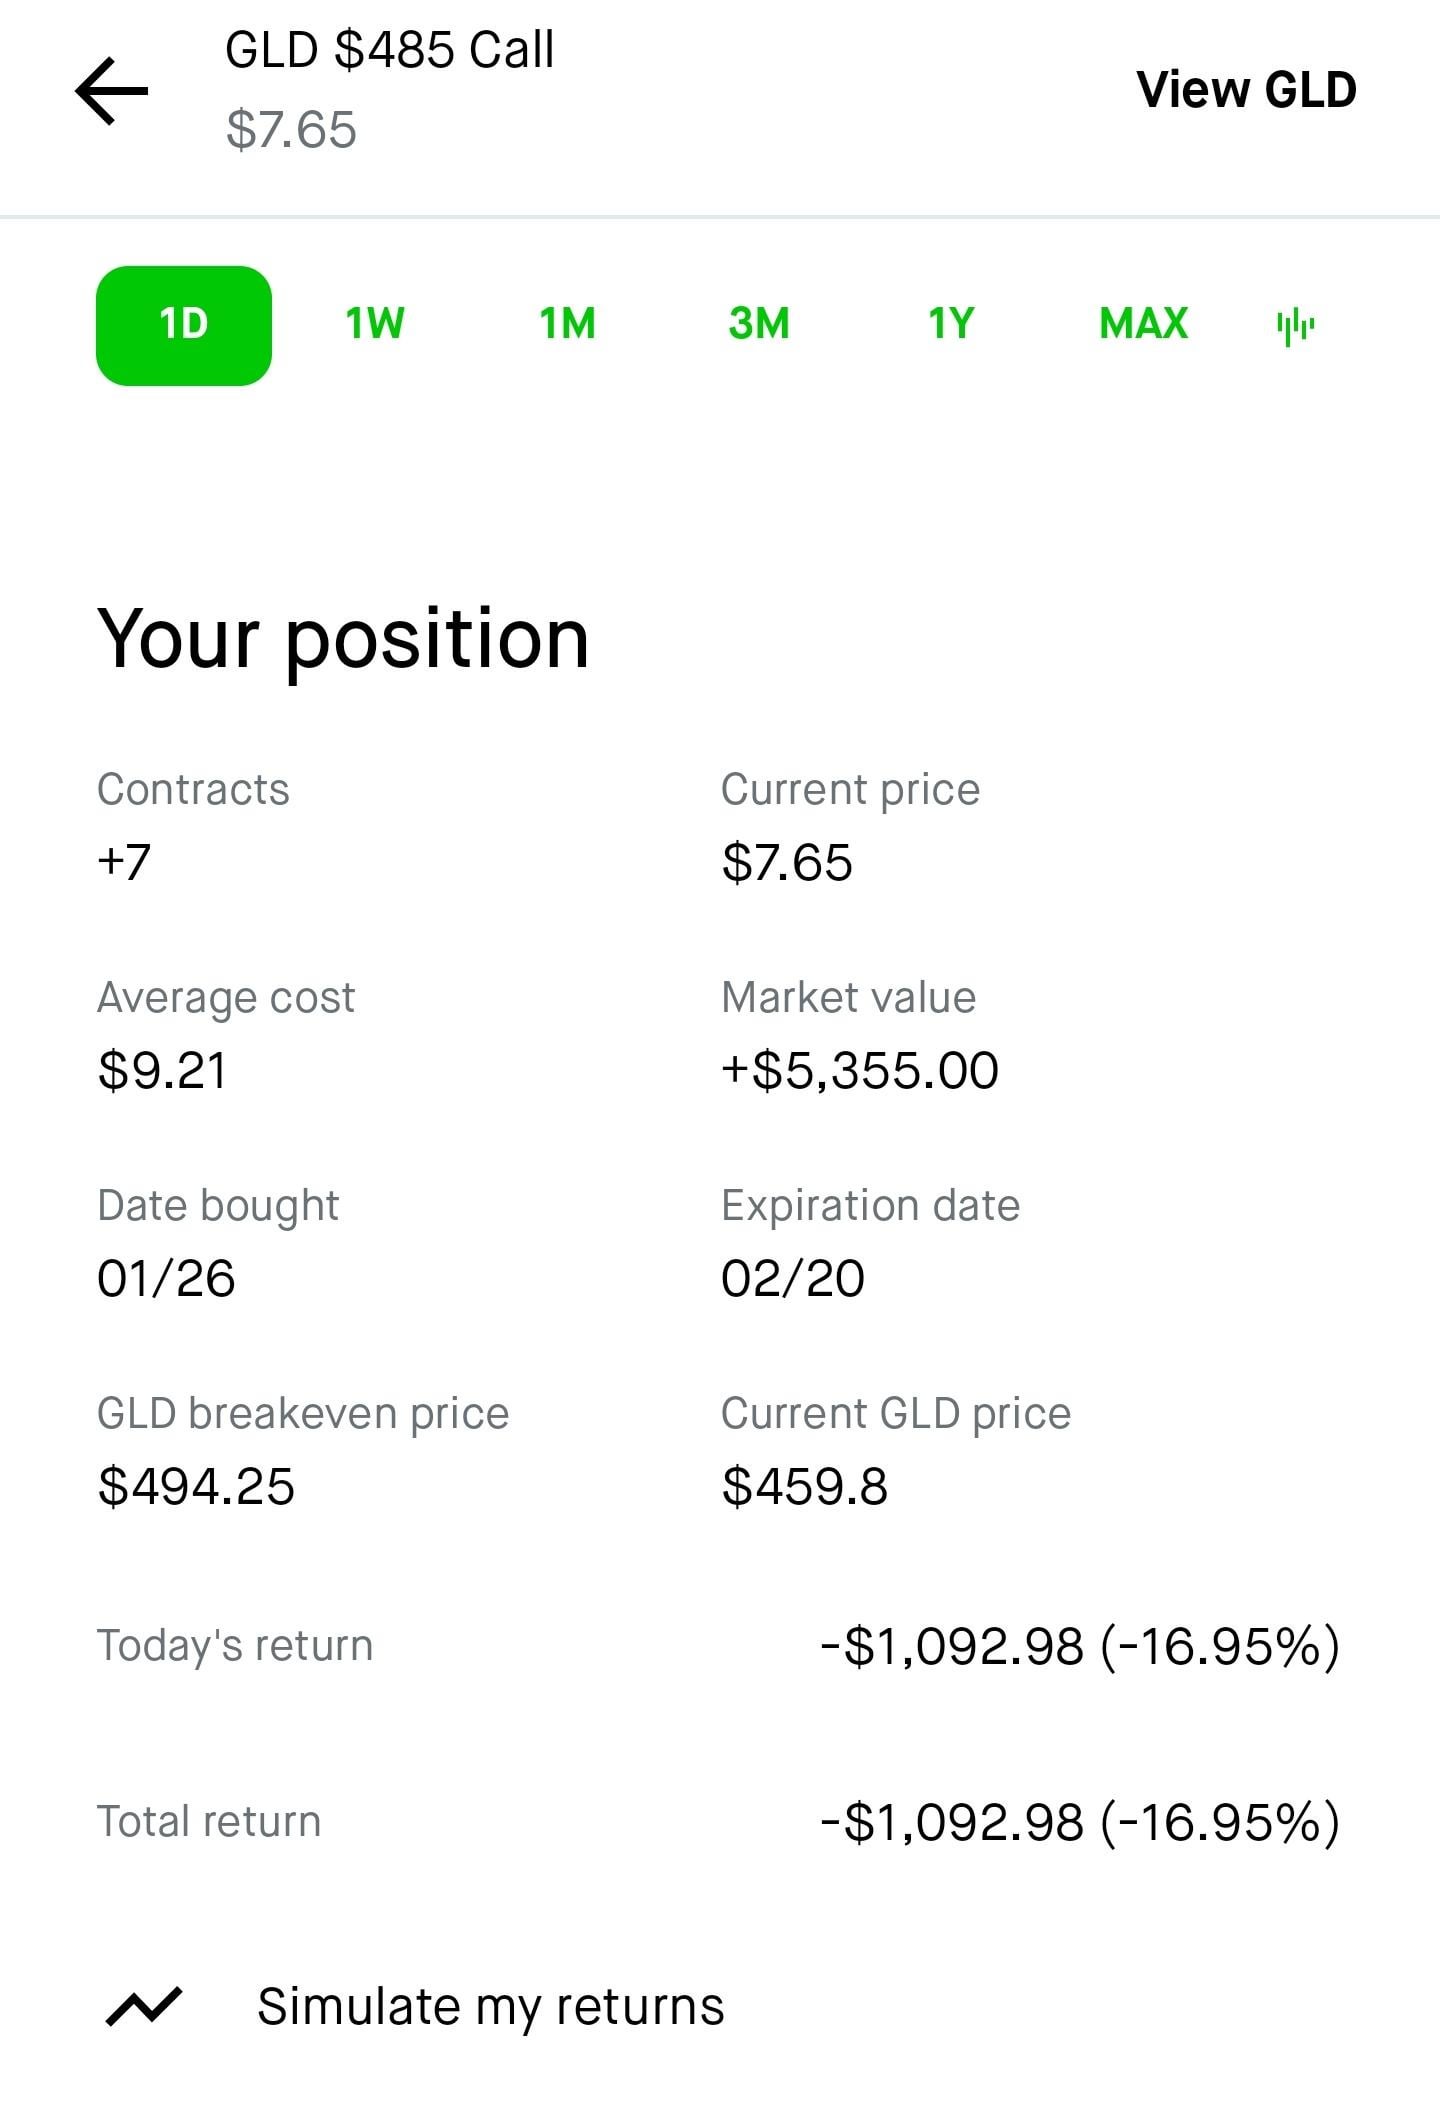Switch to the 1W time range
The image size is (1440, 2115).
coord(375,325)
